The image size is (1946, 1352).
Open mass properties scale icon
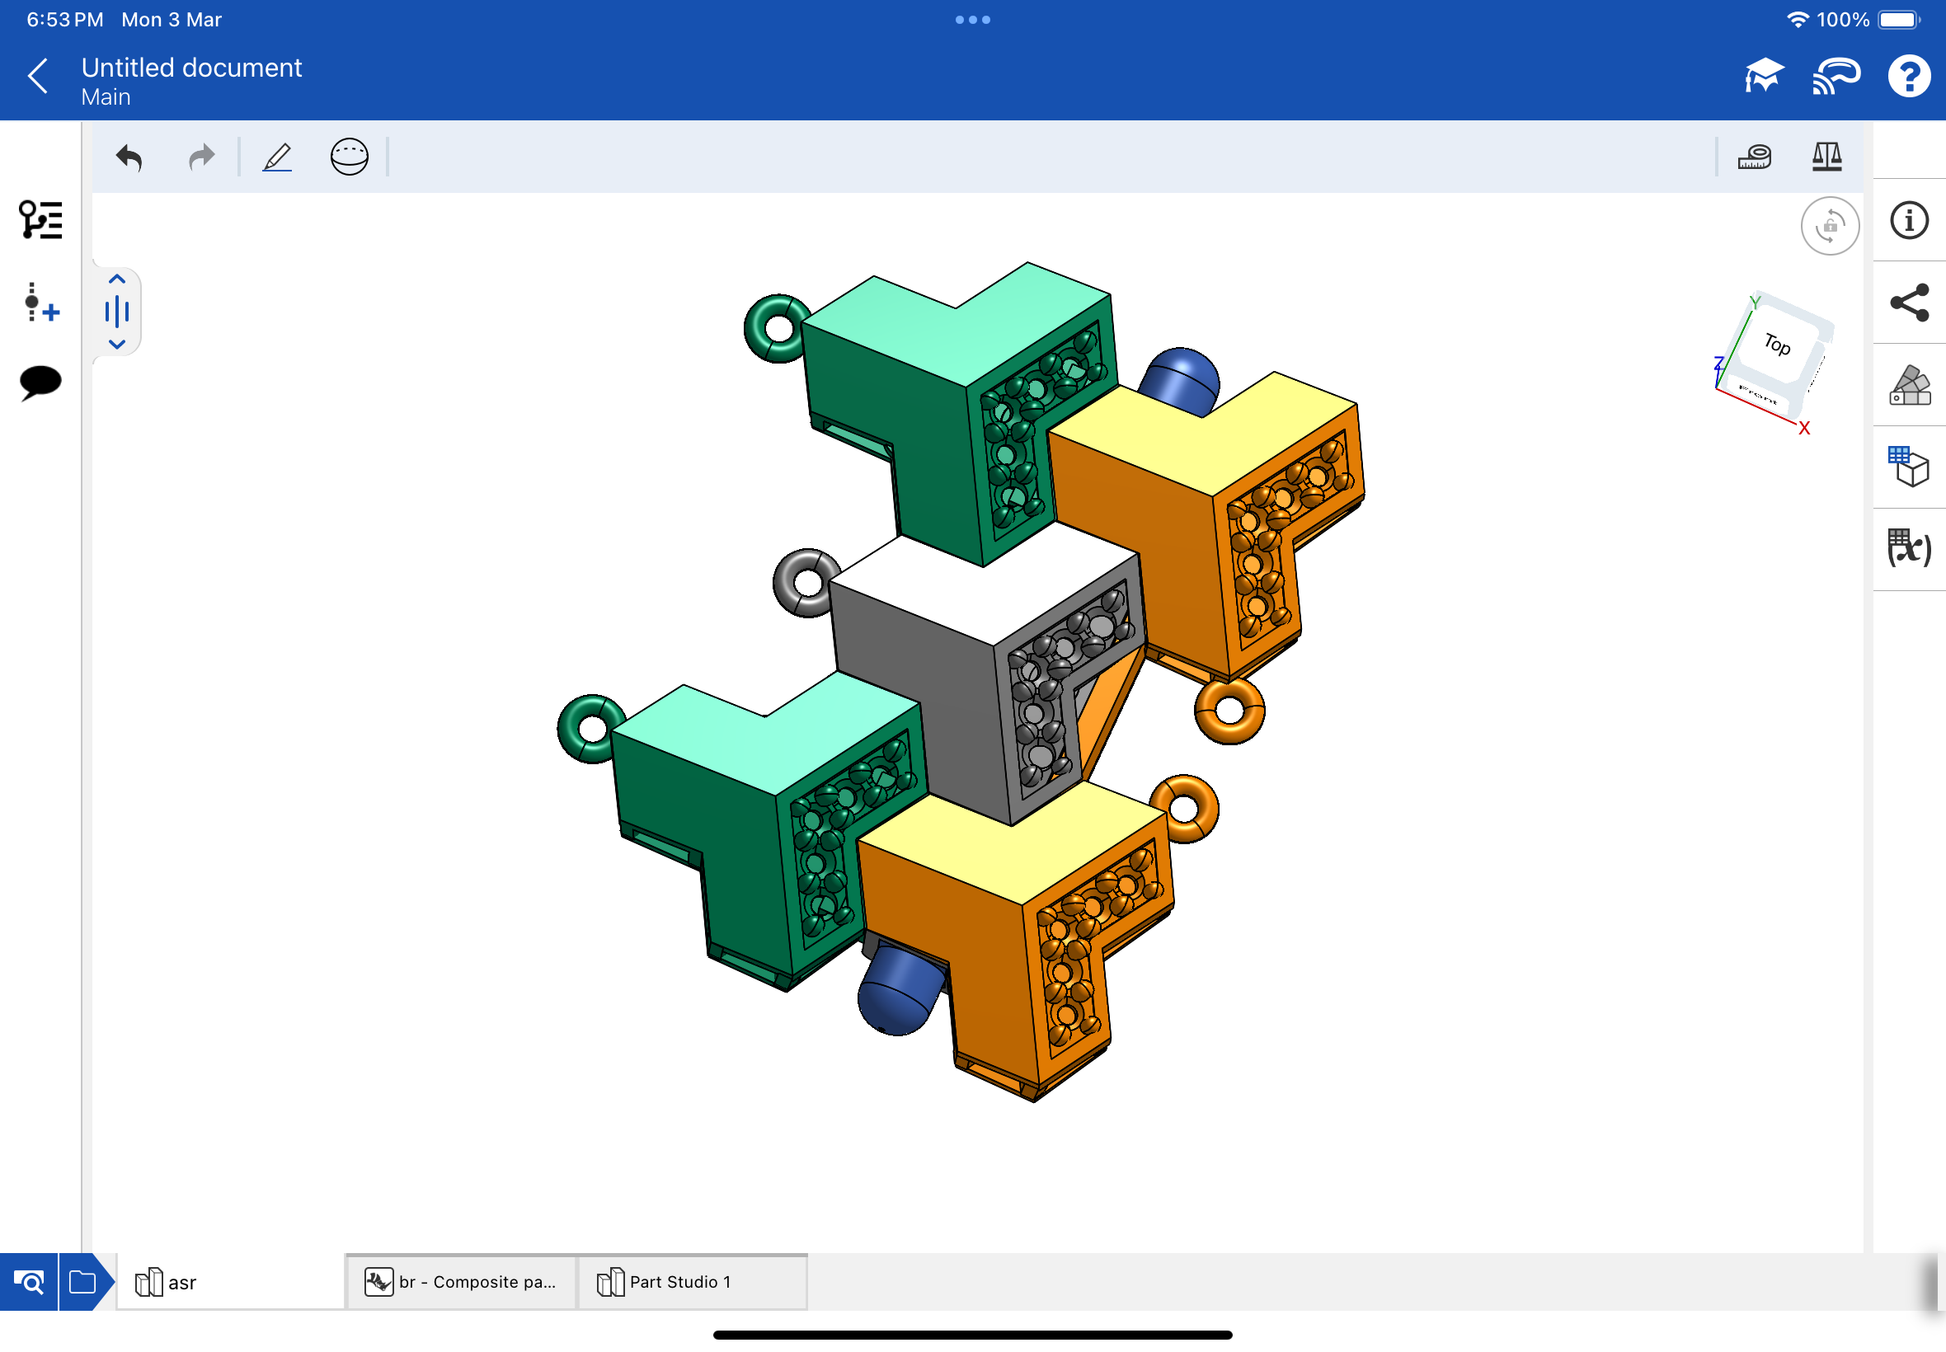(x=1826, y=157)
